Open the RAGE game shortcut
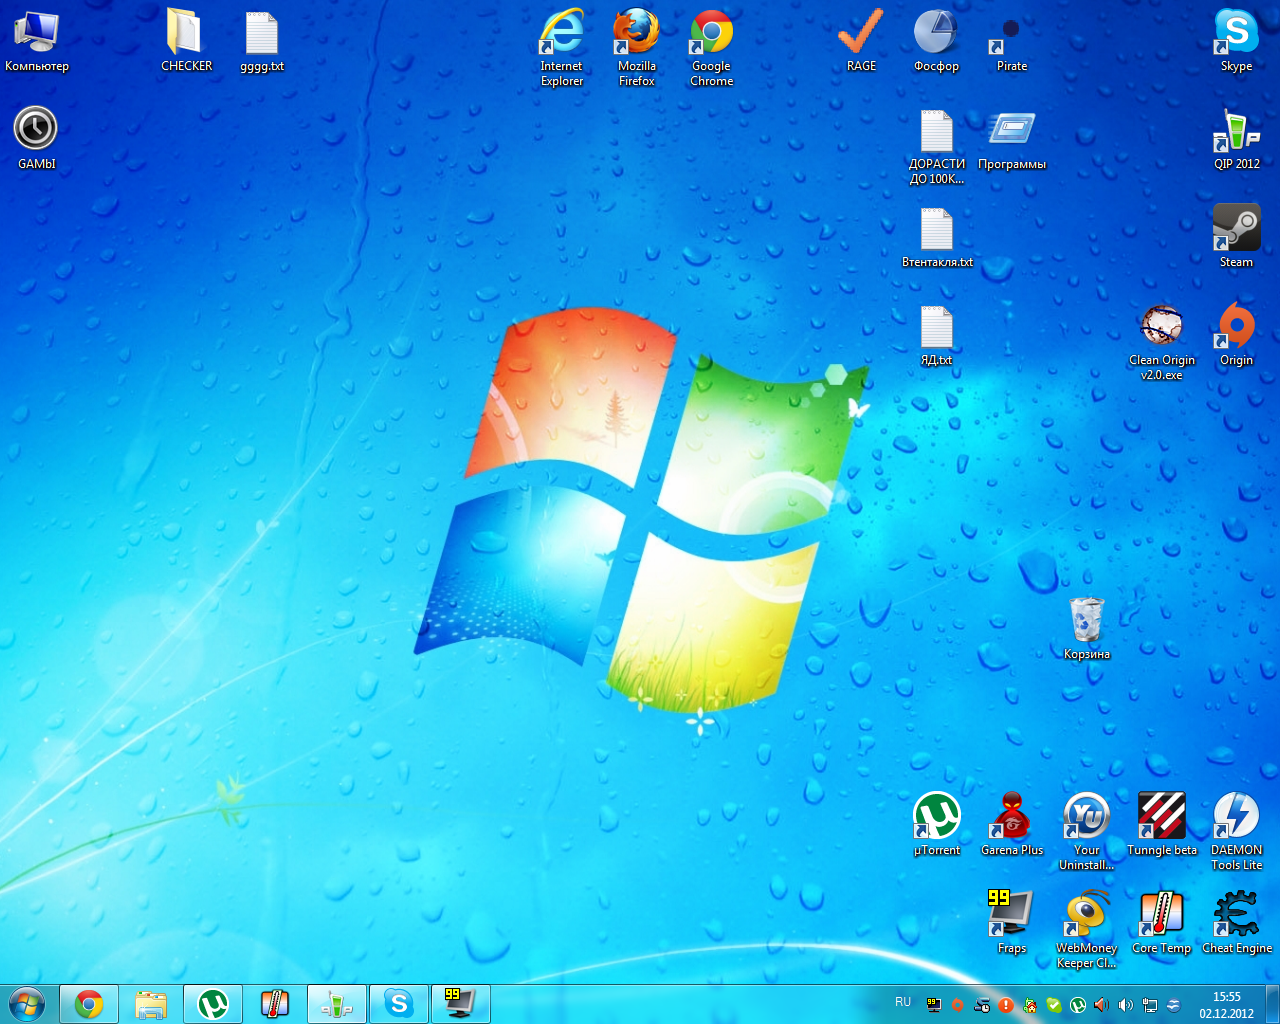The image size is (1280, 1024). pyautogui.click(x=861, y=42)
